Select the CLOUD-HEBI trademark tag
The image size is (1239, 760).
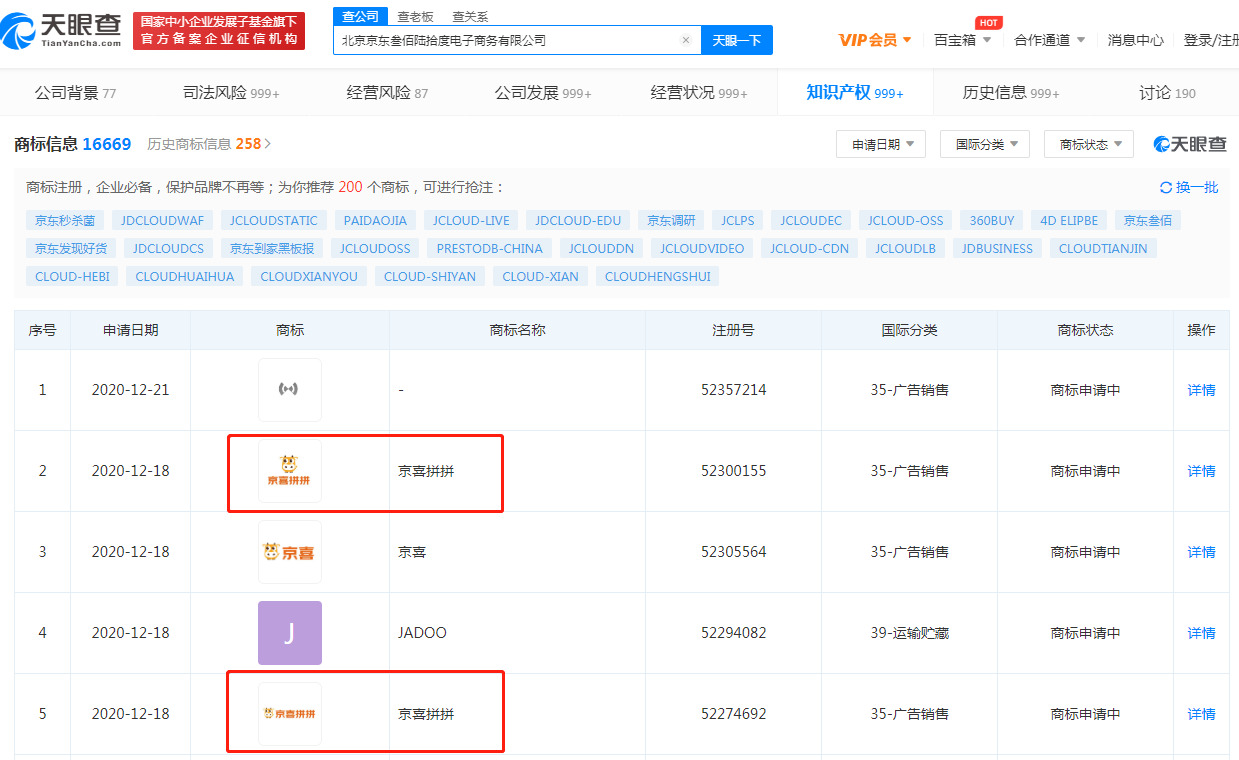[x=72, y=276]
